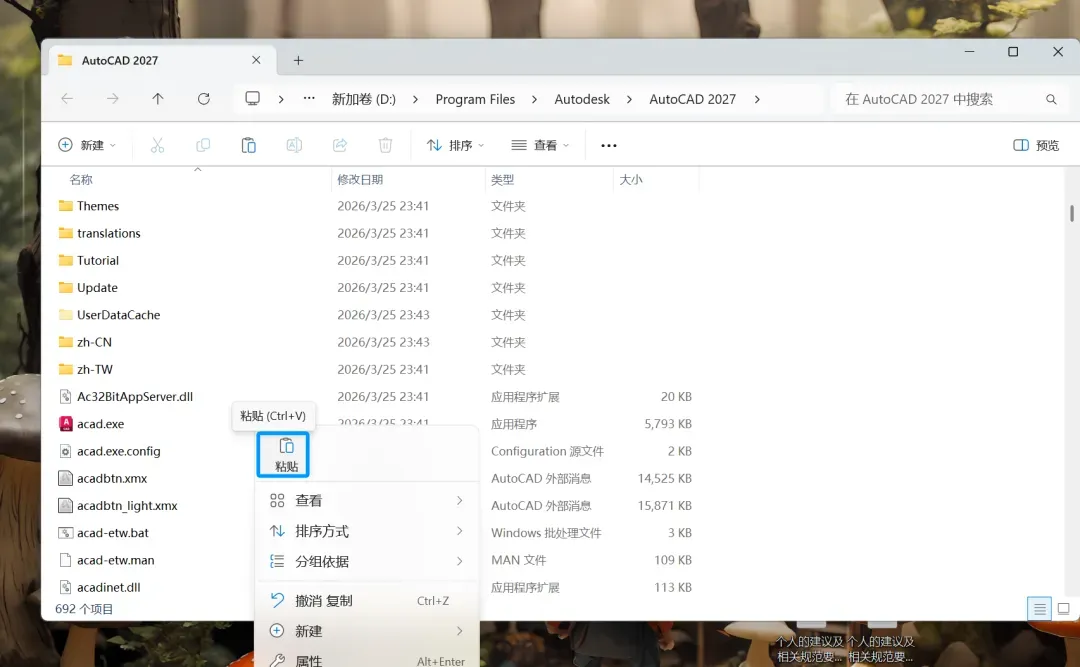
Task: Click the vertical scrollbar thumb
Action: click(1072, 213)
